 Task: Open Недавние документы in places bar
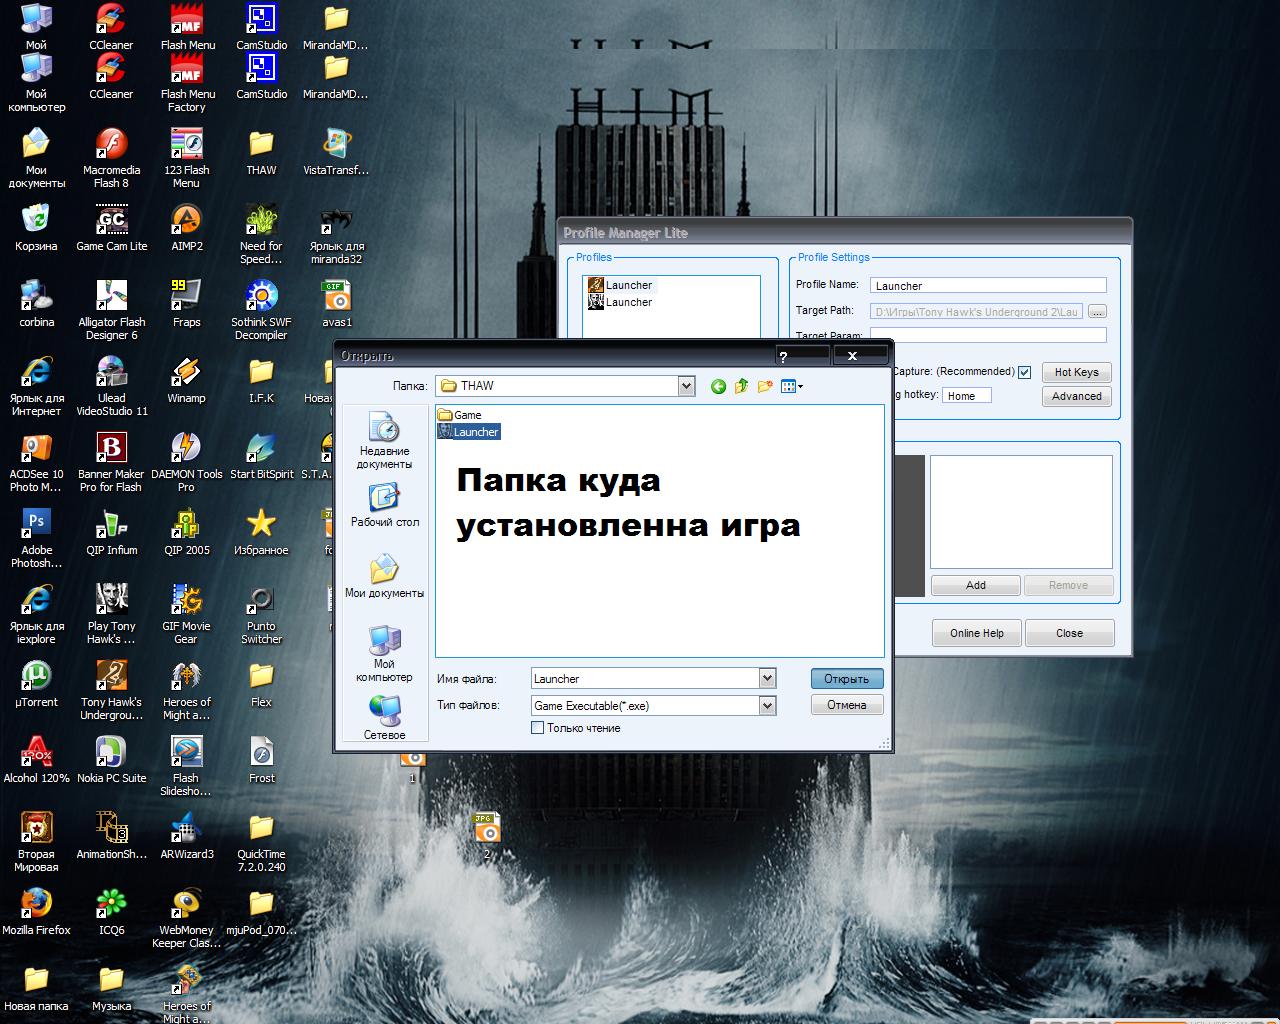tap(384, 441)
